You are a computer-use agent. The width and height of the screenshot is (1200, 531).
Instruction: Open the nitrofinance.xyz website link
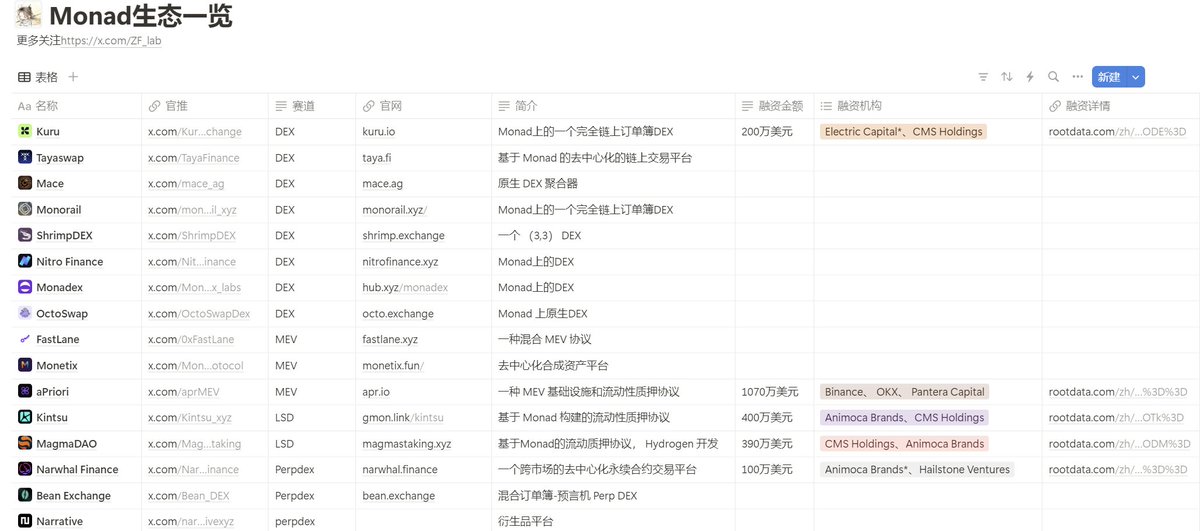400,261
